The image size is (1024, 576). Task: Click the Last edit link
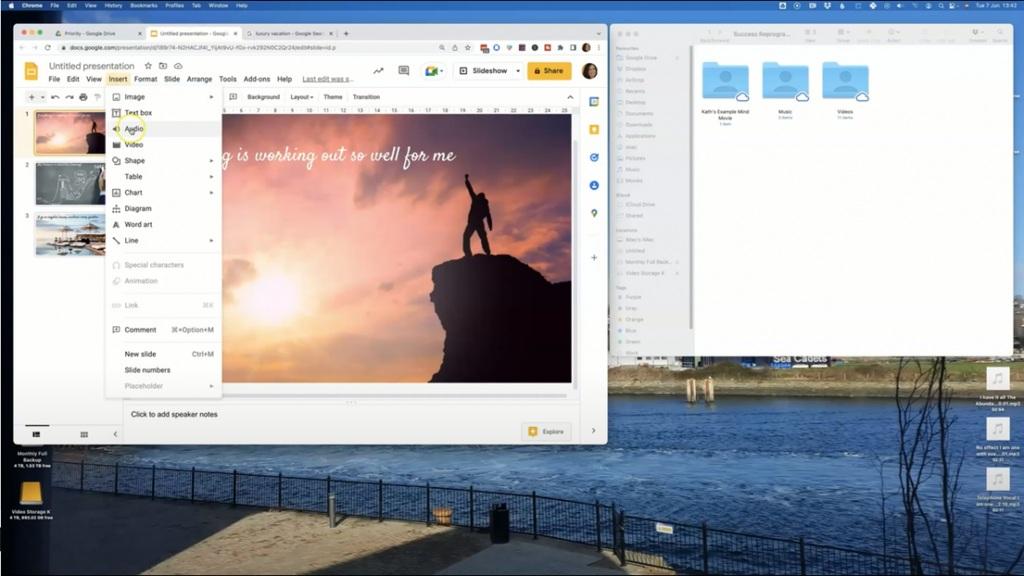tap(327, 79)
